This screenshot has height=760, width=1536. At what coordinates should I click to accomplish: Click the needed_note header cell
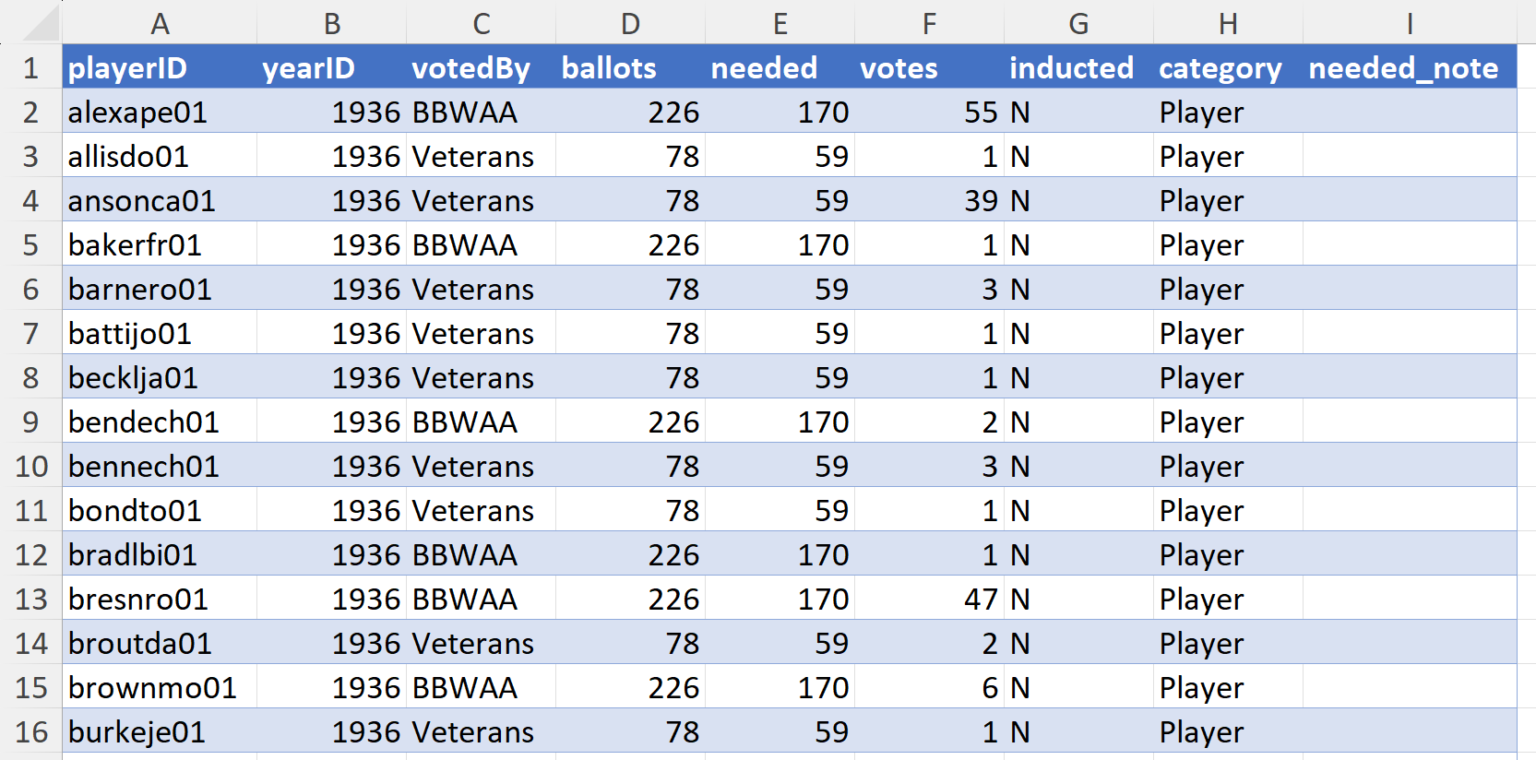click(x=1409, y=68)
